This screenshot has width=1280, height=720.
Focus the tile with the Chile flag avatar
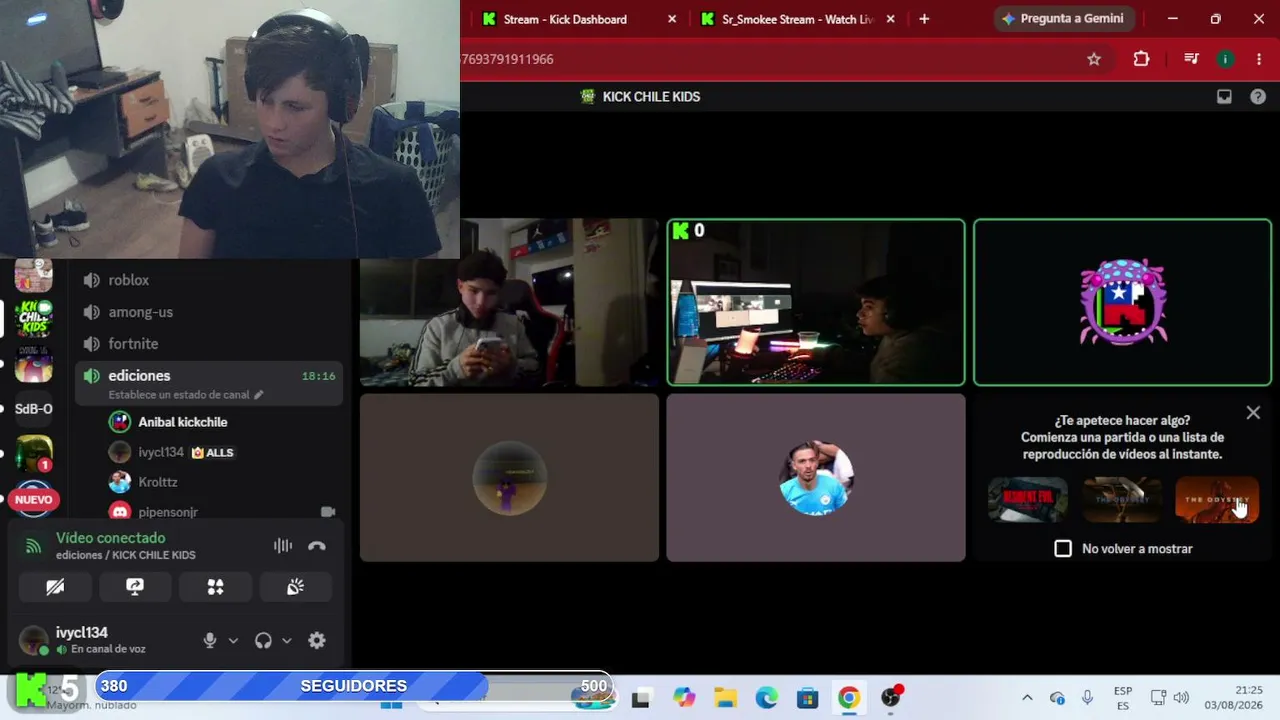[x=1122, y=302]
